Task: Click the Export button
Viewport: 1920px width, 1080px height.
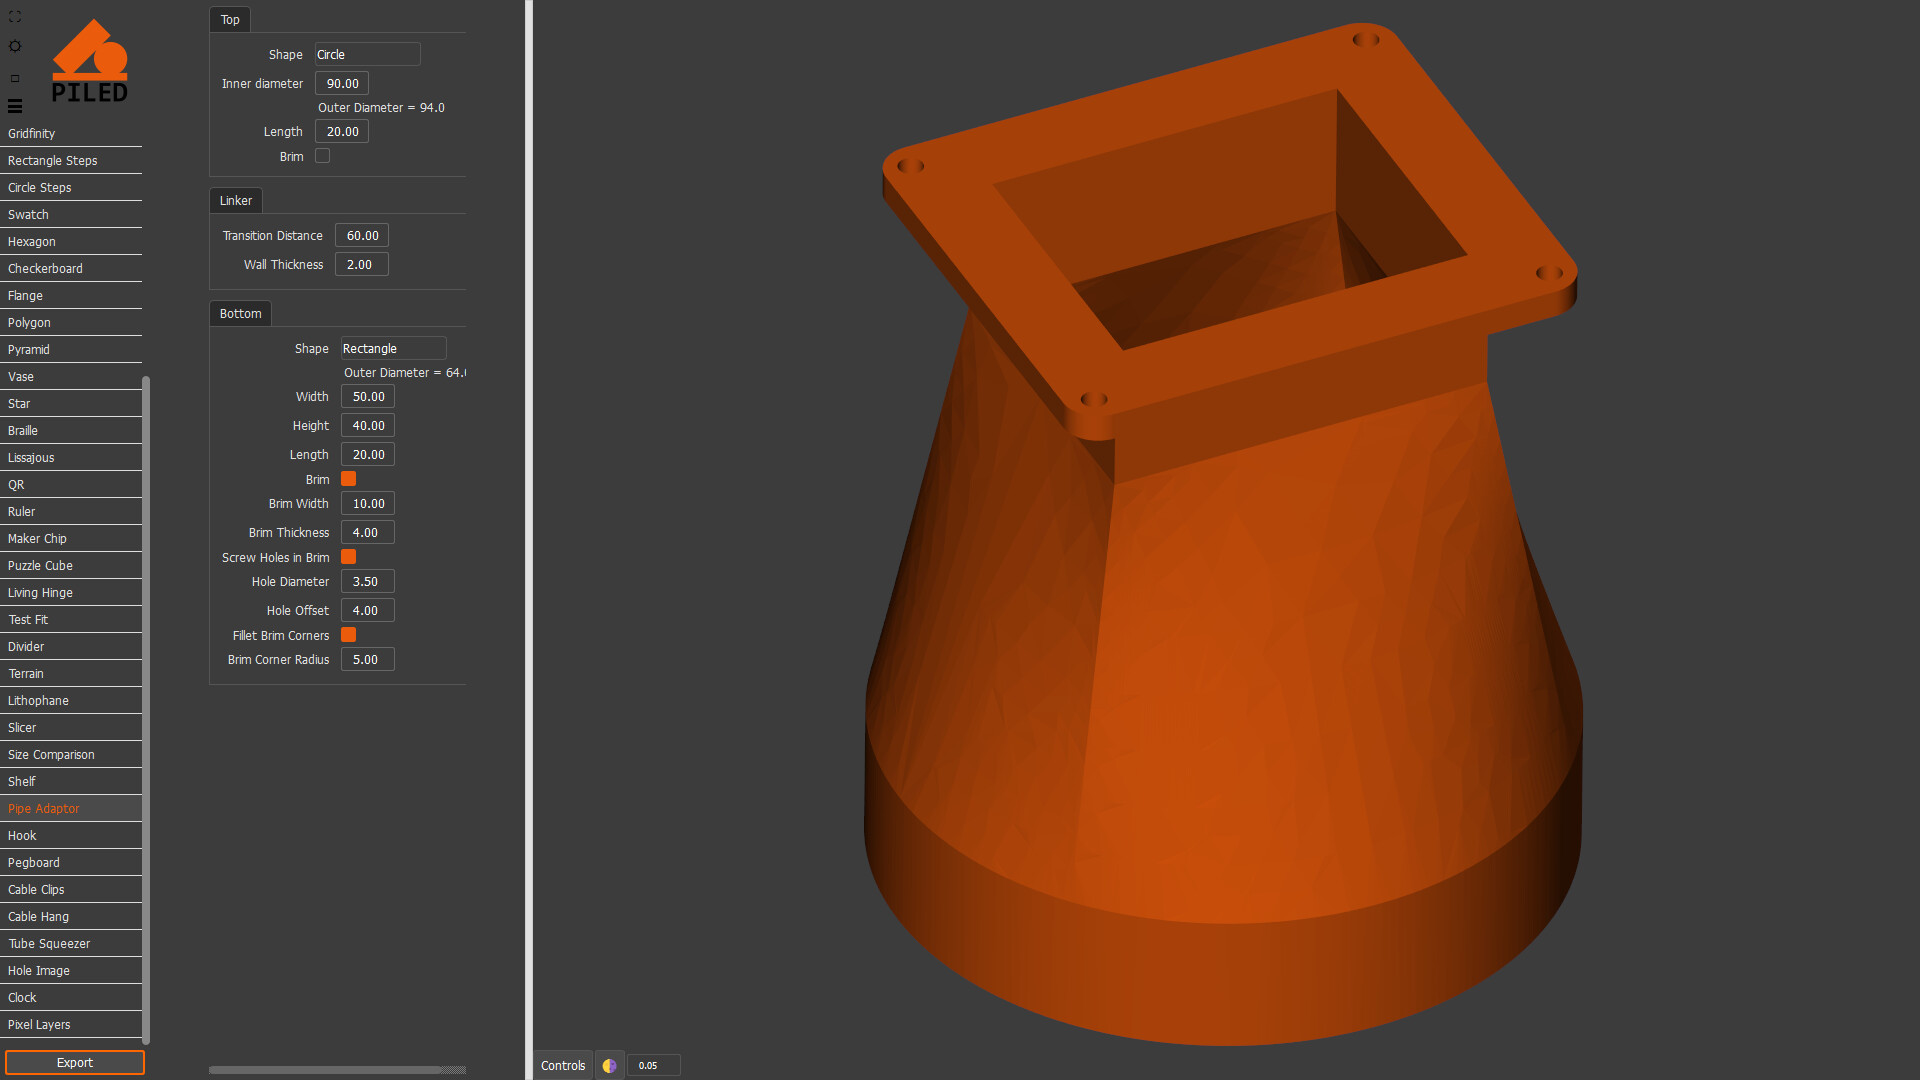Action: point(74,1062)
